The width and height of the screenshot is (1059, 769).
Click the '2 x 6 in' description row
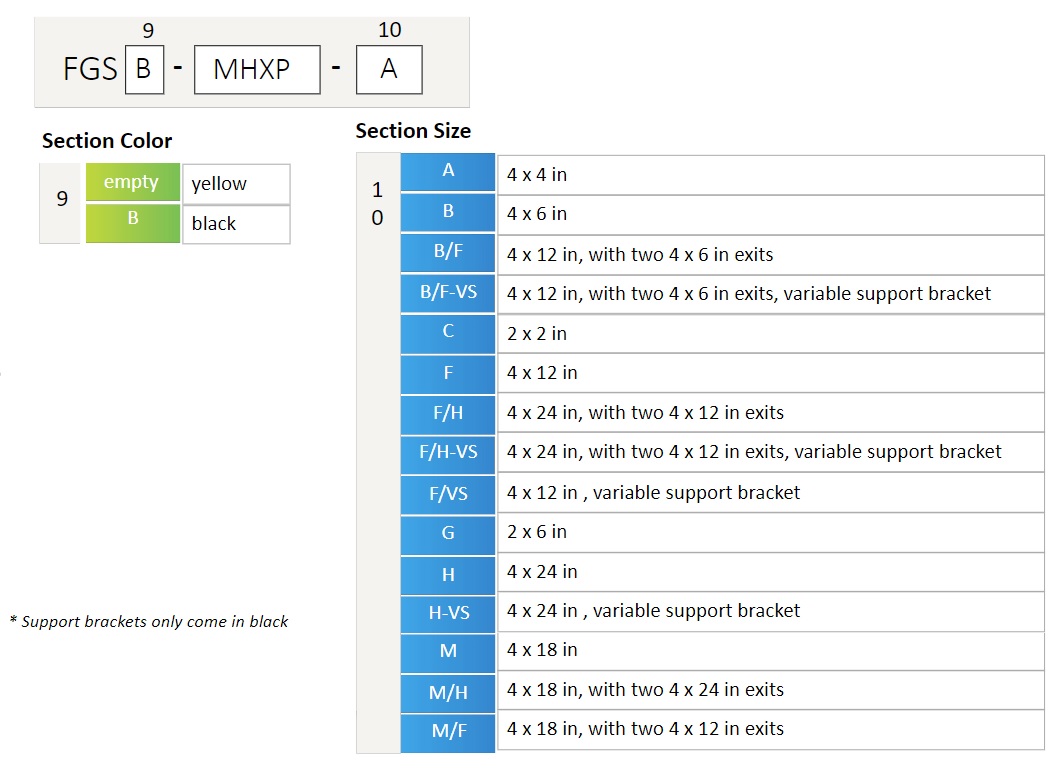771,533
